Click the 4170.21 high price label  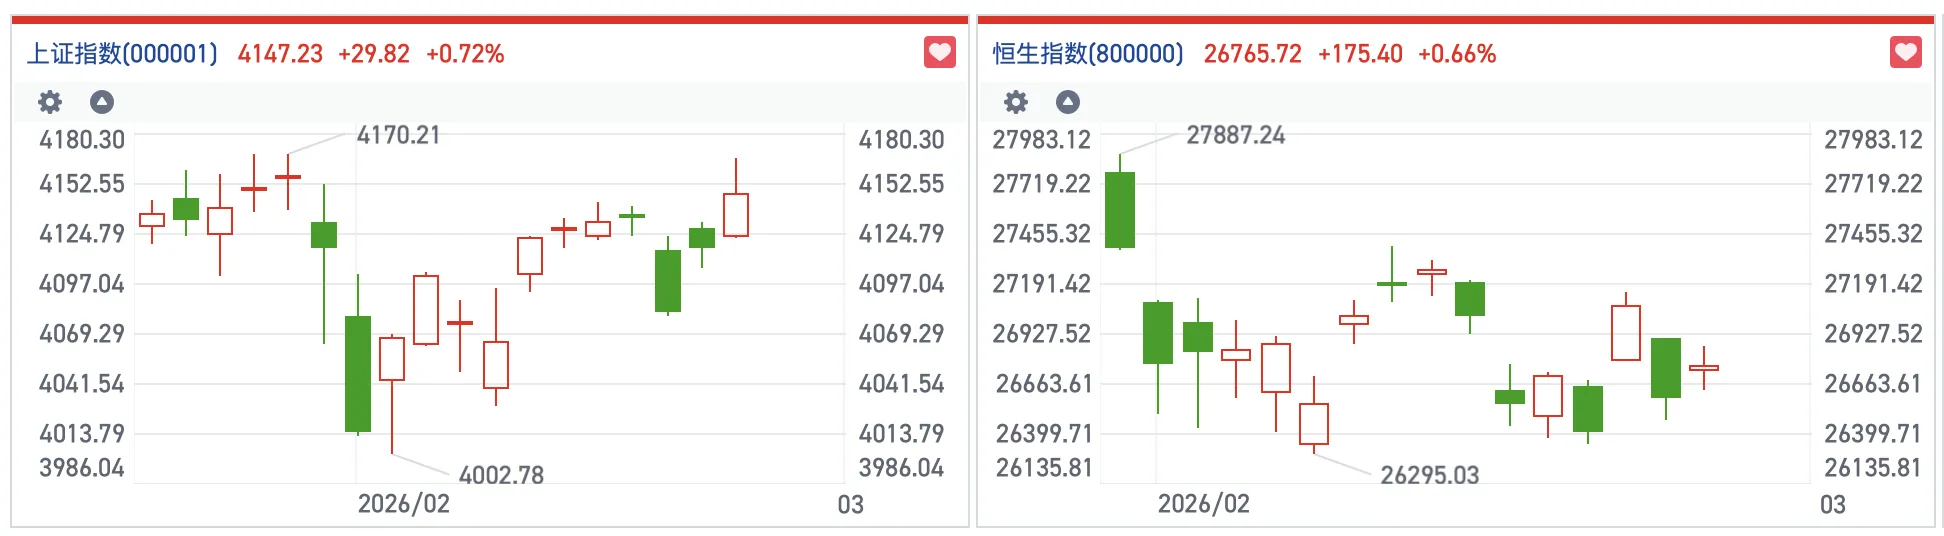(398, 135)
